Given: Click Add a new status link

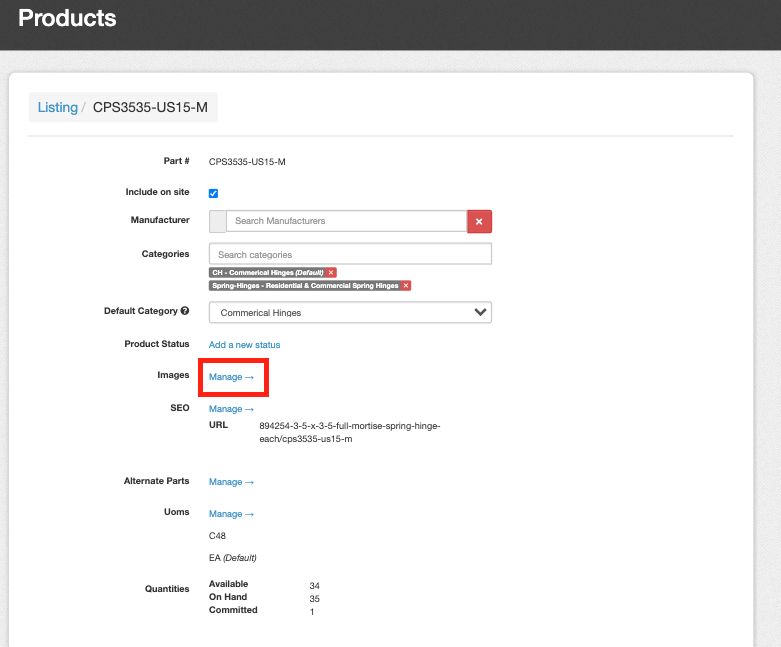Looking at the screenshot, I should 244,344.
